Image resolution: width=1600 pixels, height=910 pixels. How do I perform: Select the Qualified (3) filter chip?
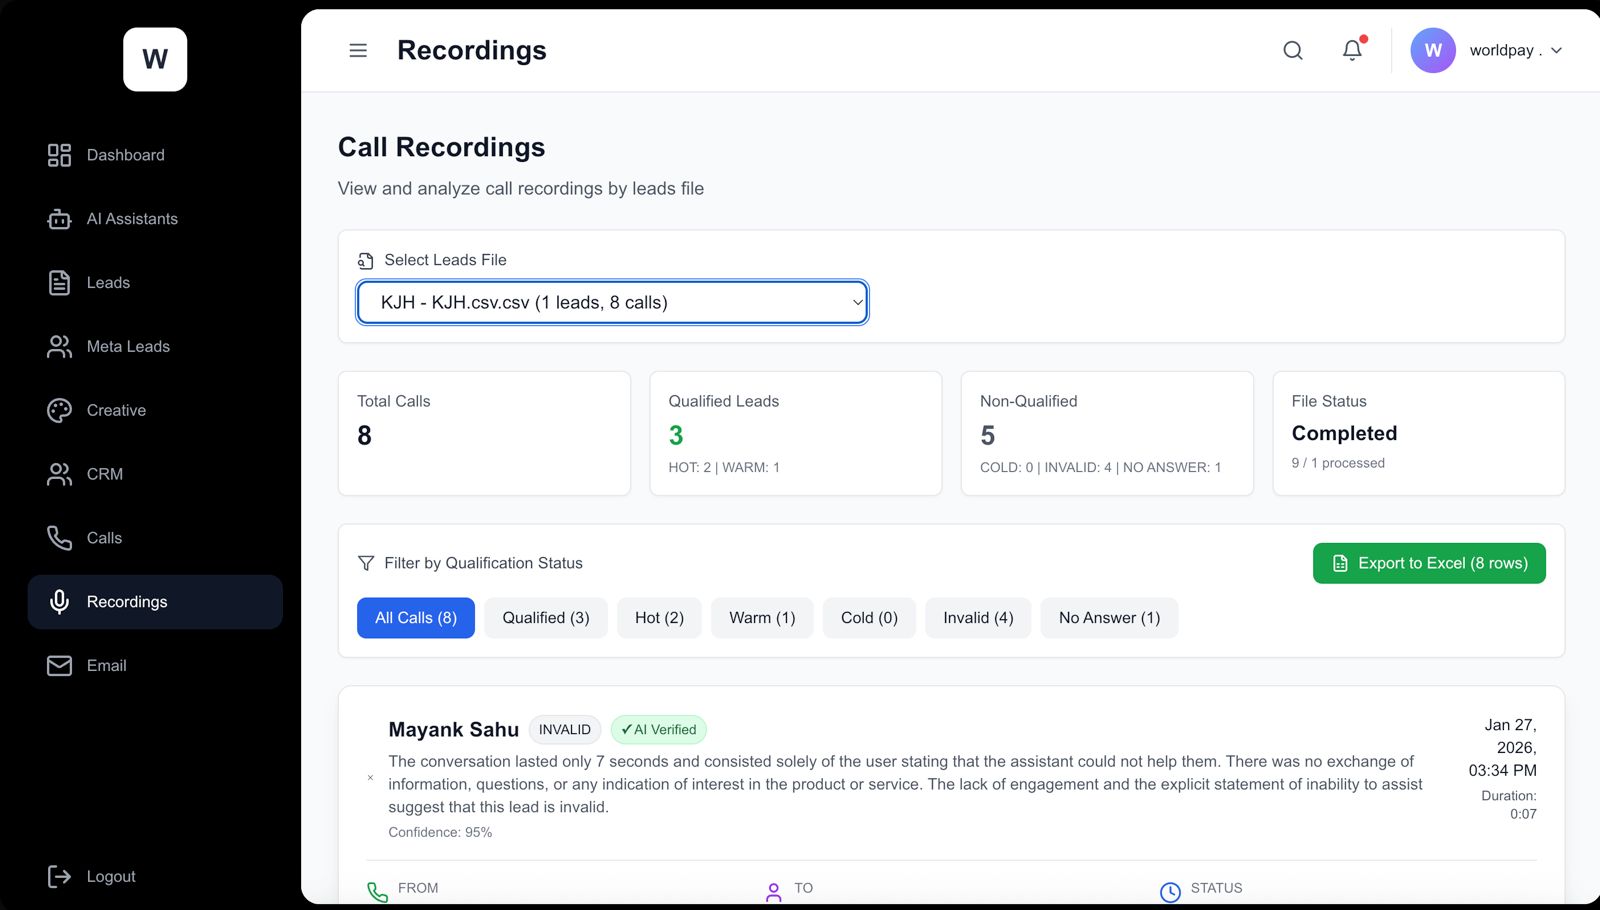click(545, 617)
